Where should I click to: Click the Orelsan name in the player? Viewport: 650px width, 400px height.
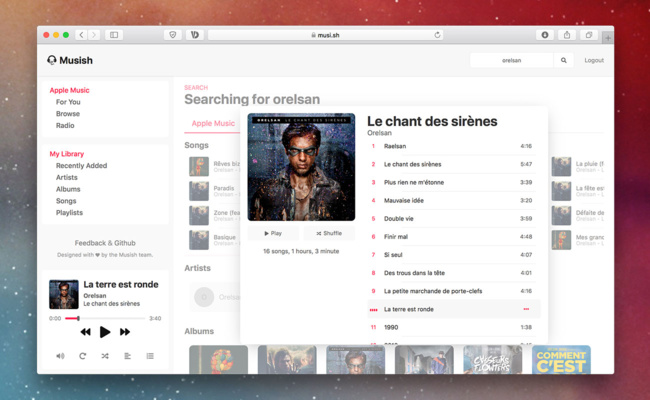[x=95, y=296]
